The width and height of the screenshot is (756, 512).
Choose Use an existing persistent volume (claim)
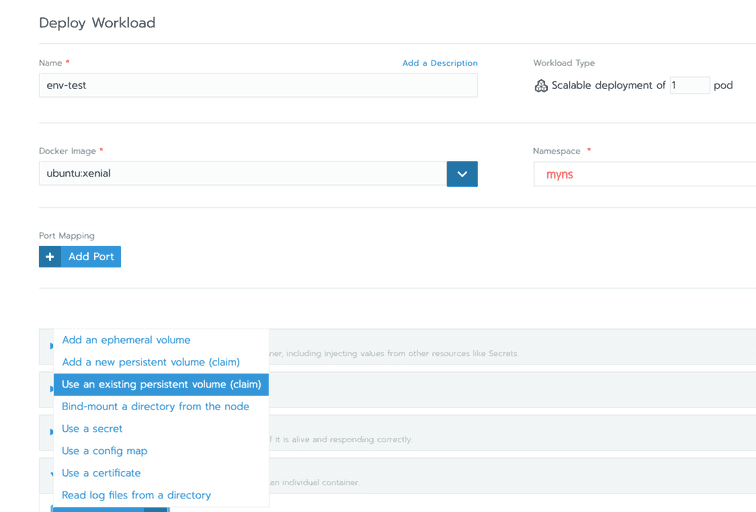[x=161, y=384]
